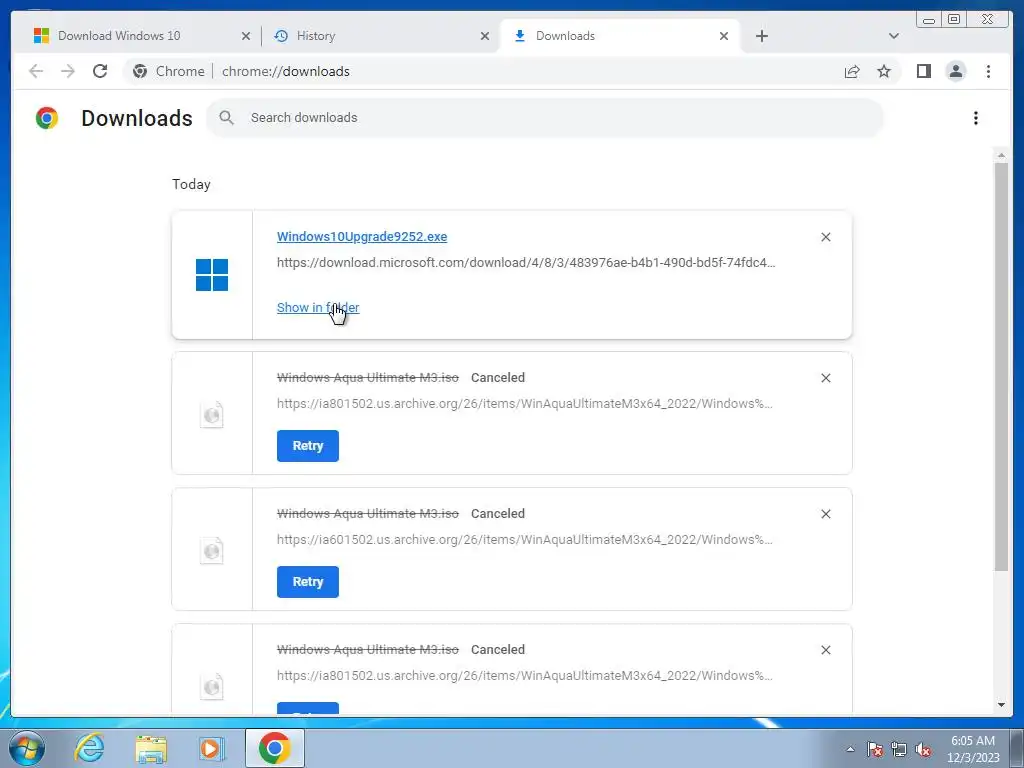Click the download.microsoft.com source URL
This screenshot has width=1024, height=768.
[526, 263]
